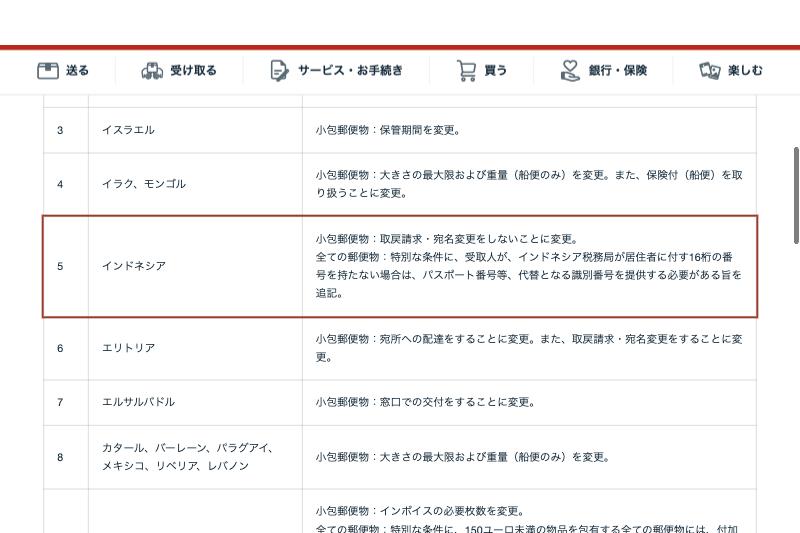Open the 楽しむ menu

tap(731, 70)
